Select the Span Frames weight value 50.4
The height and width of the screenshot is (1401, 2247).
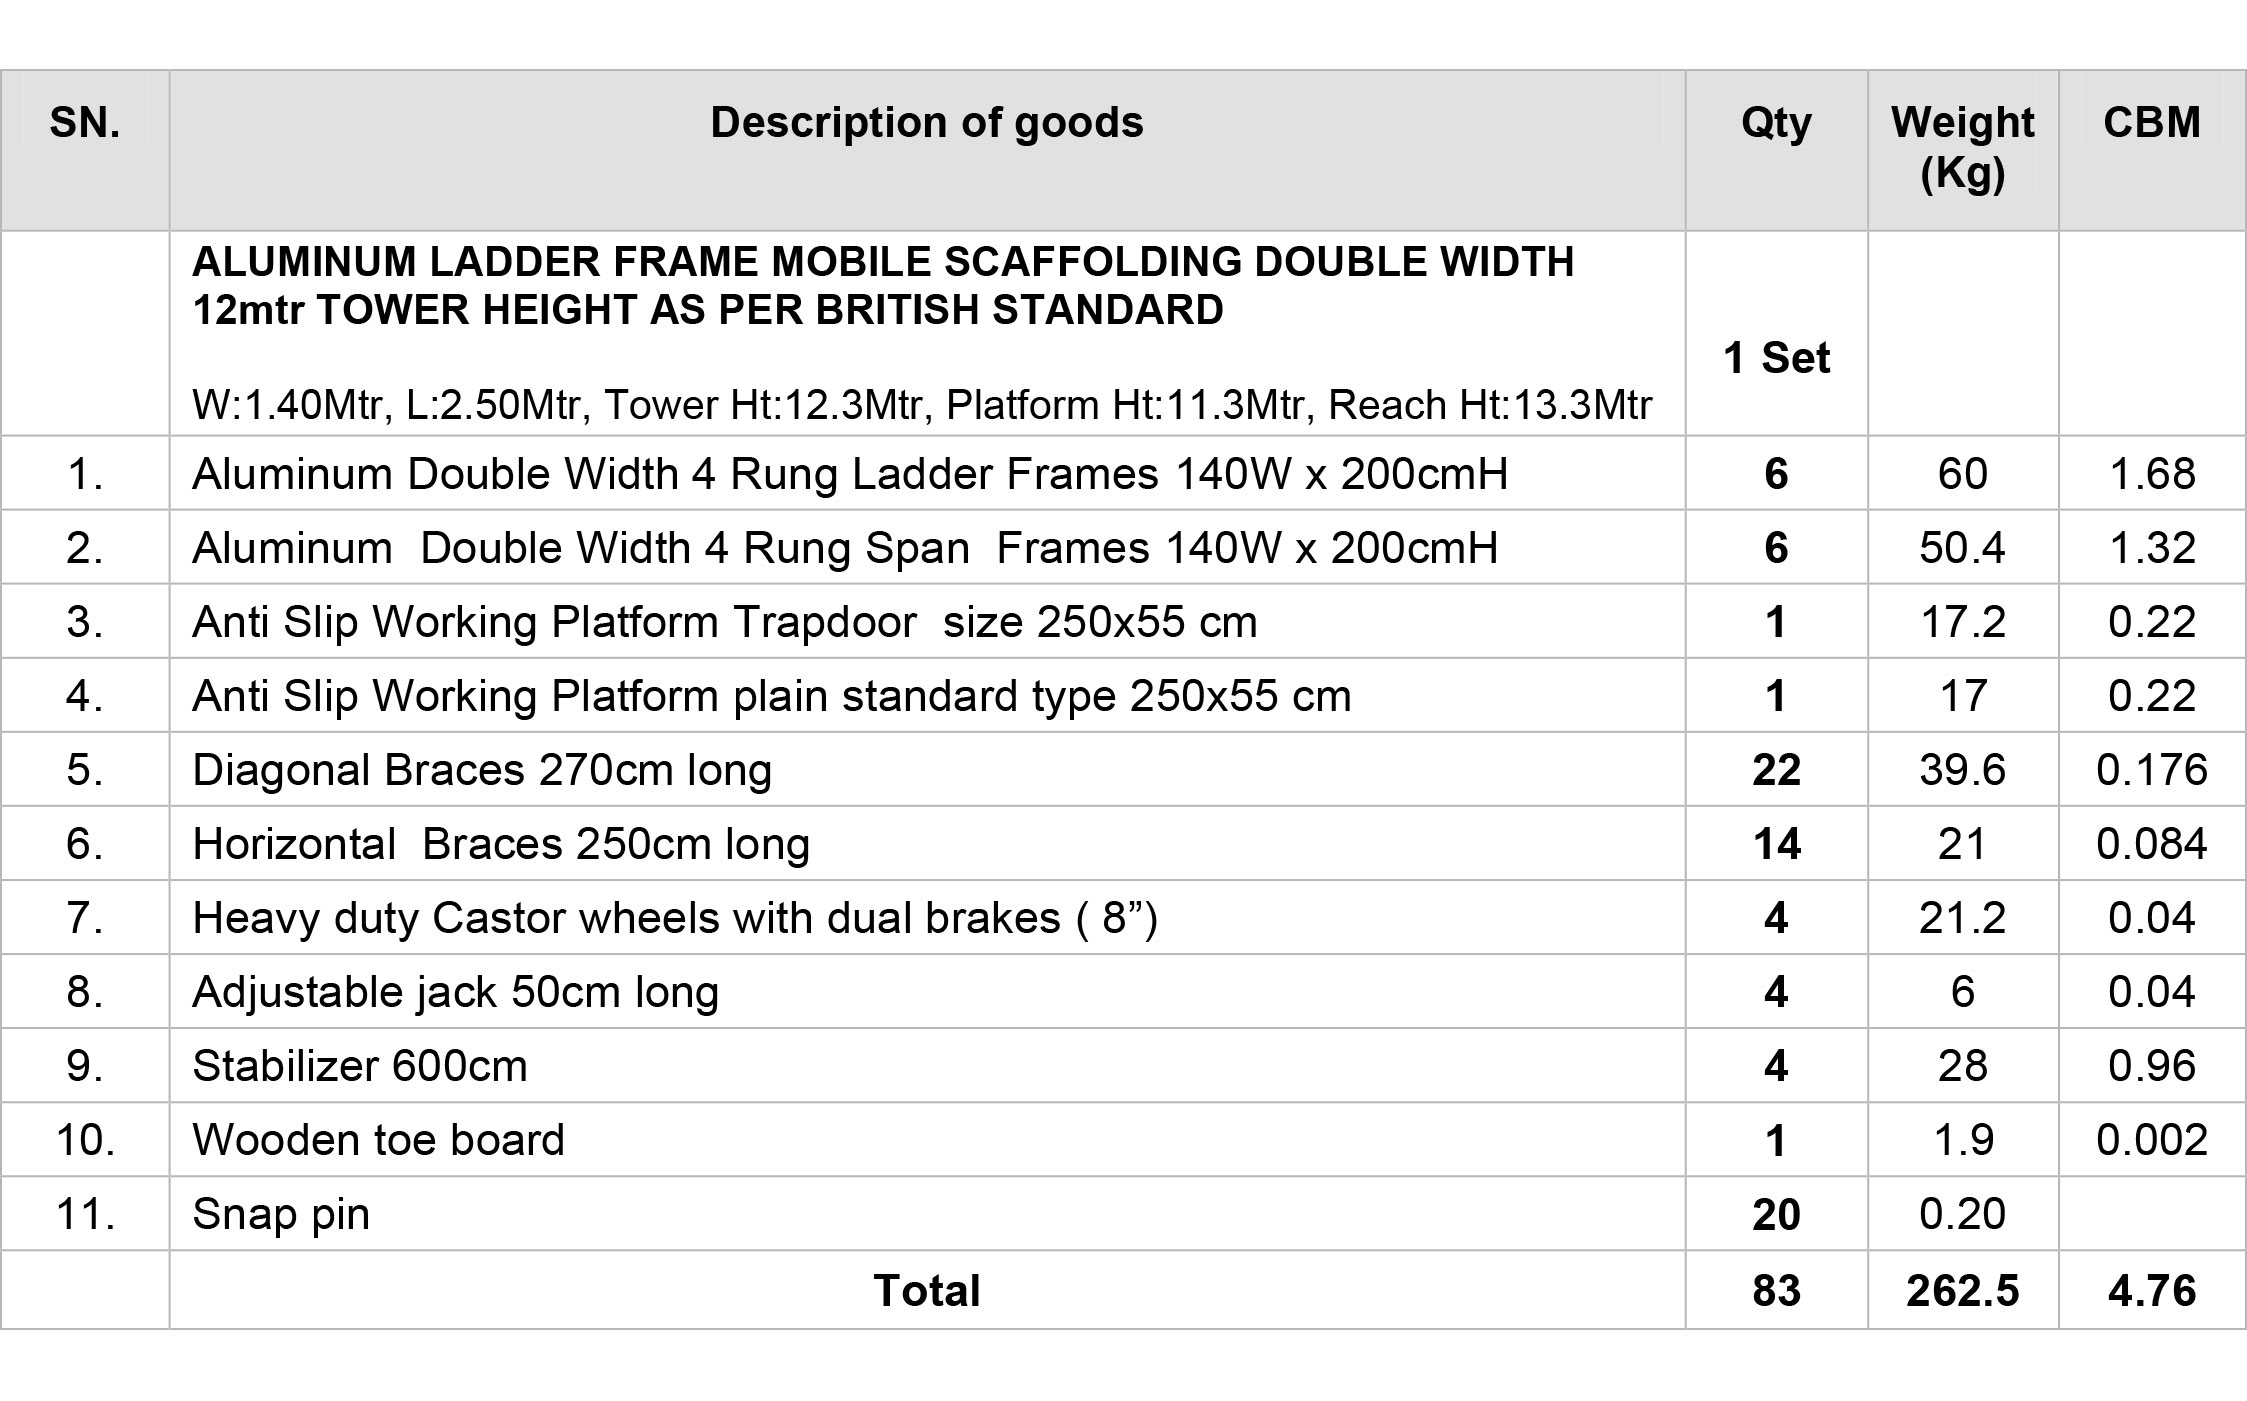coord(1962,548)
